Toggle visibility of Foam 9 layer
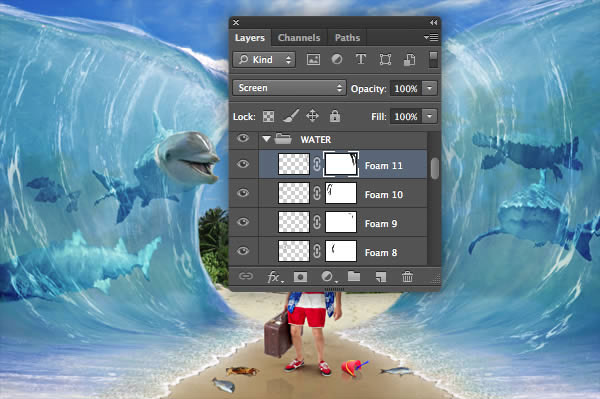 (x=243, y=222)
